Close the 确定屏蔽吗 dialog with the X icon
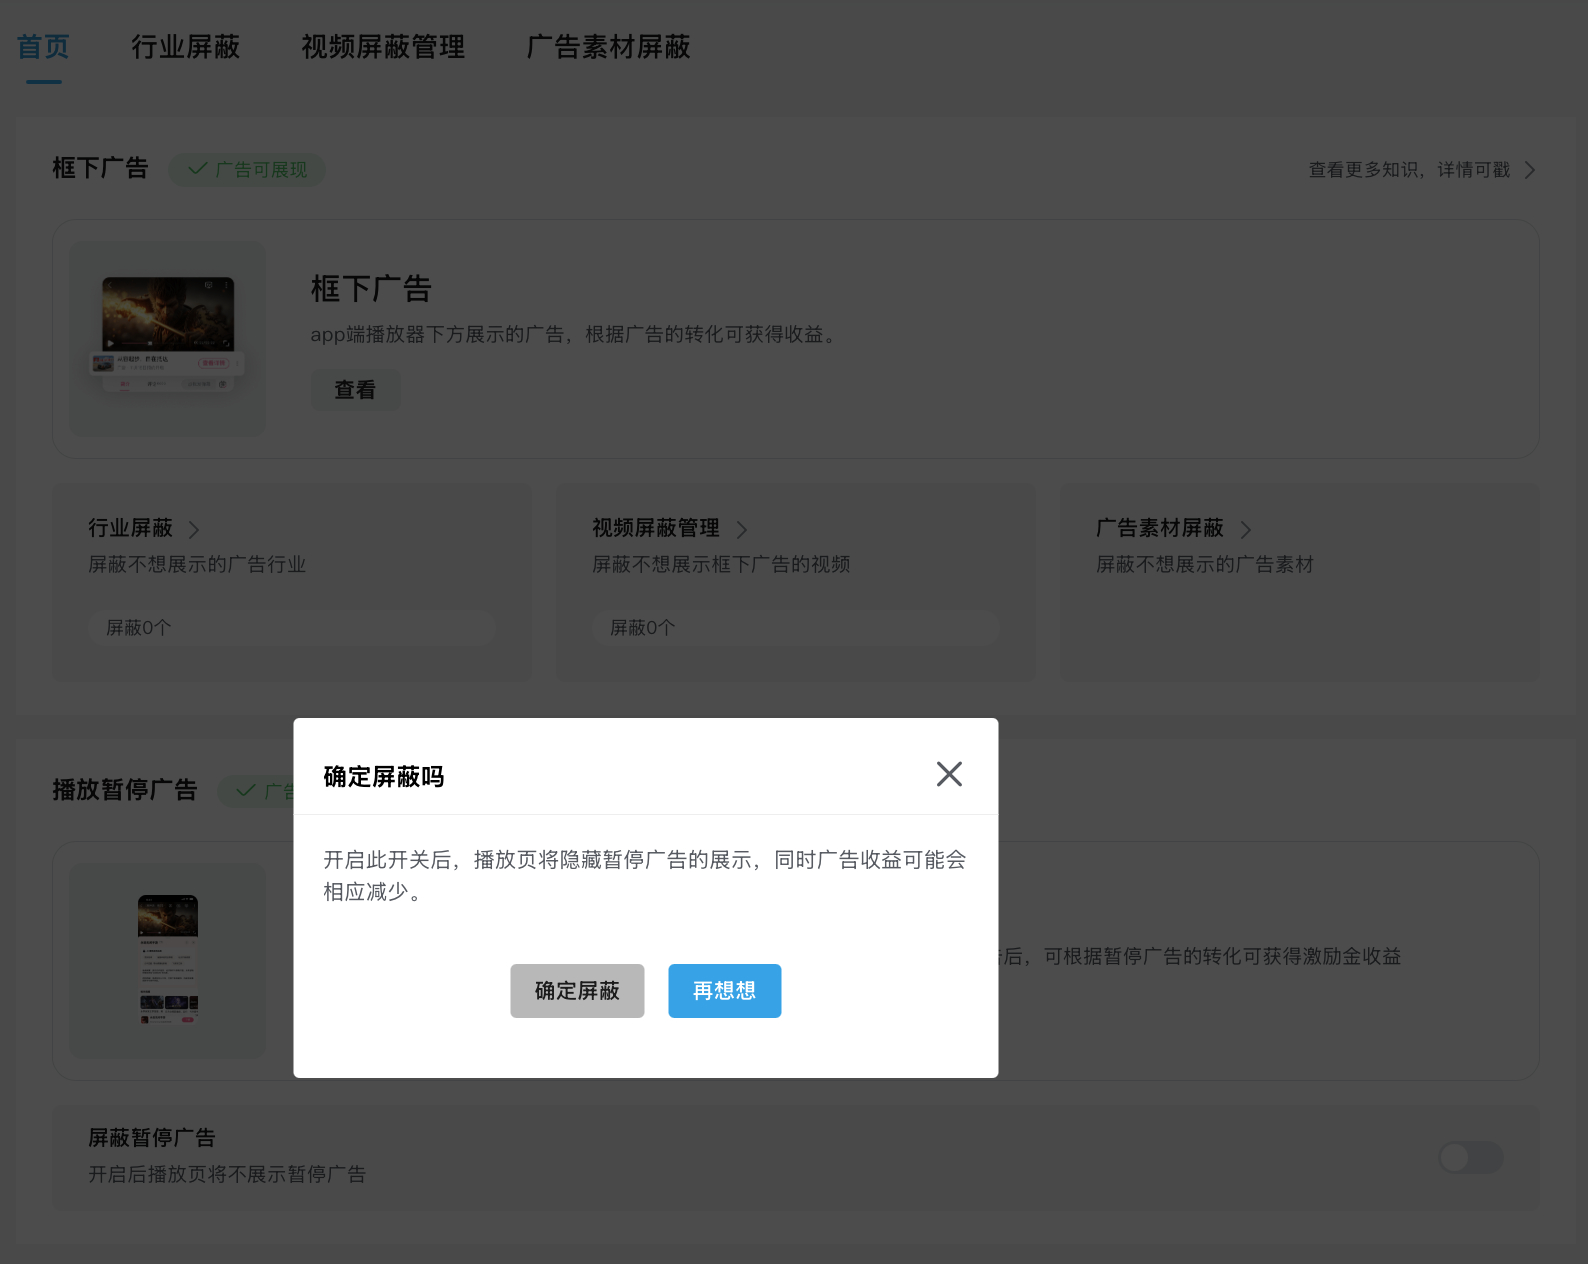Screen dimensions: 1588x1264 pos(949,774)
